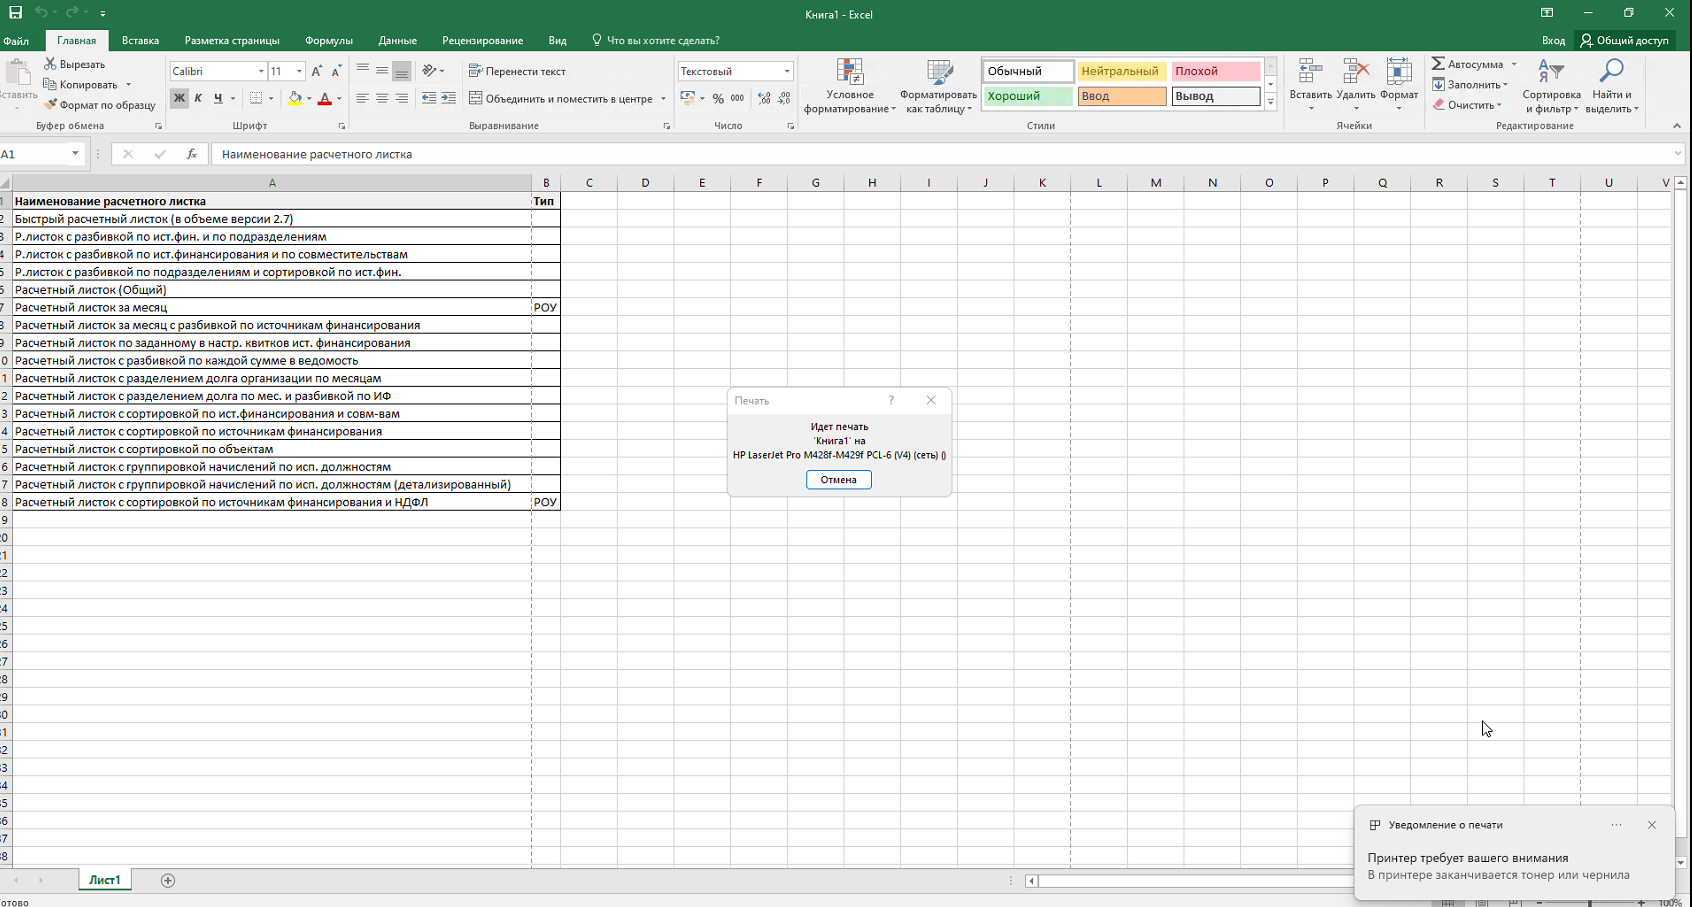The image size is (1692, 907).
Task: Close the print notification toast
Action: 1651,825
